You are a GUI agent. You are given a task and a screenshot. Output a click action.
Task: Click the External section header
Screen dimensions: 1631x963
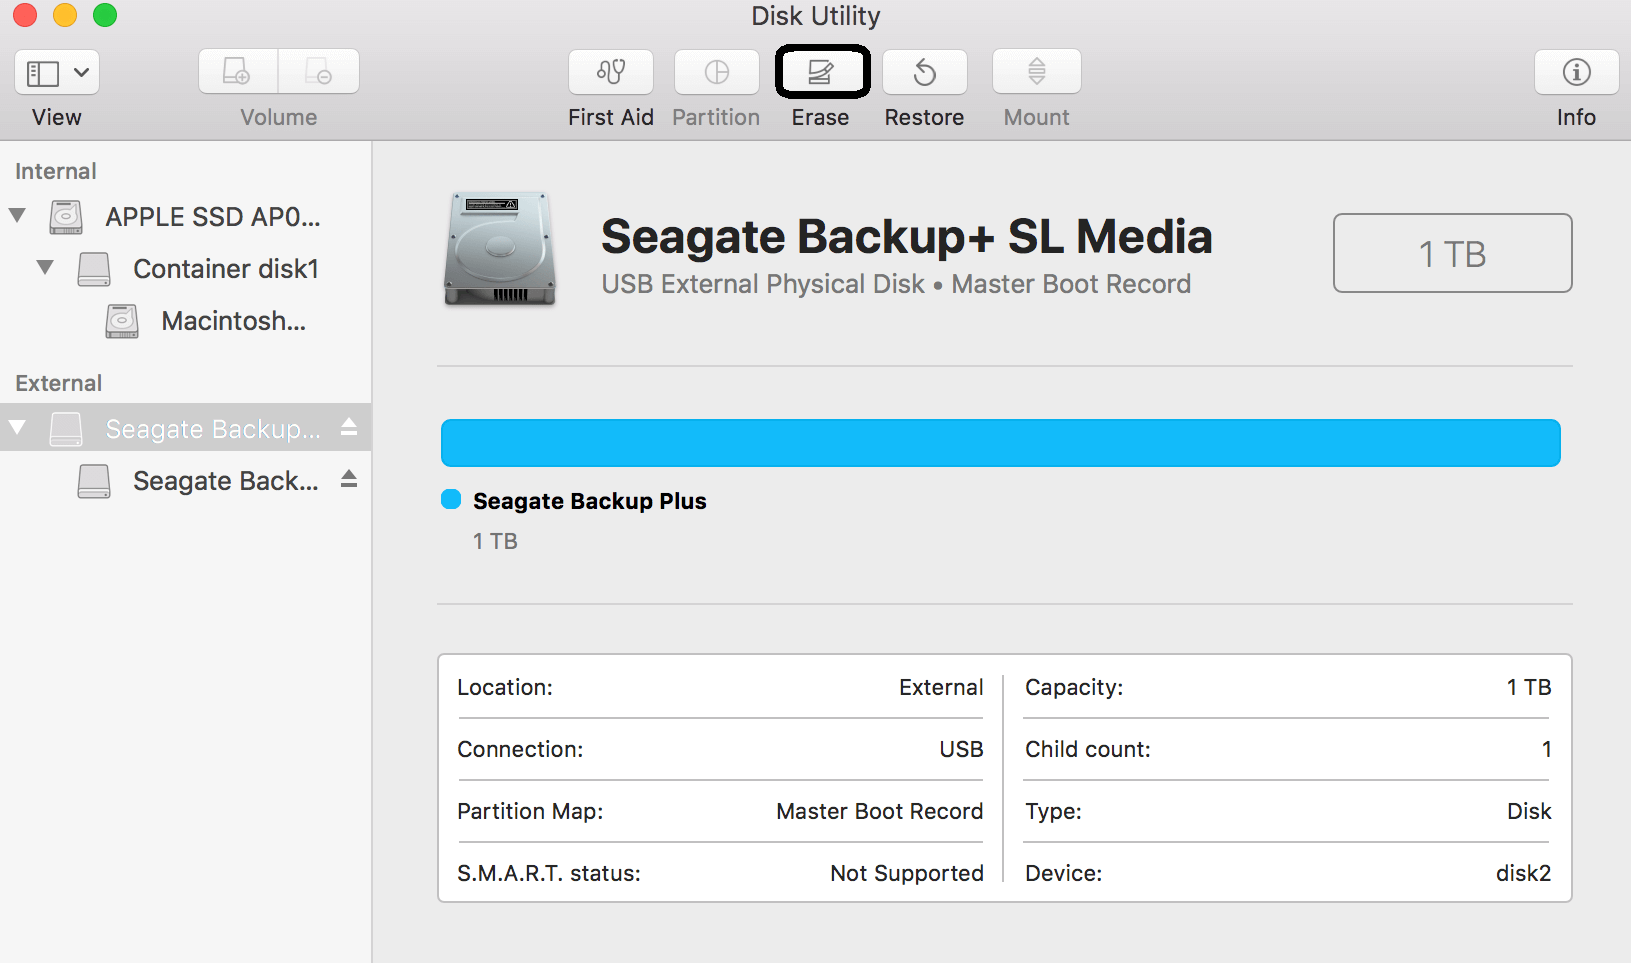[x=59, y=383]
